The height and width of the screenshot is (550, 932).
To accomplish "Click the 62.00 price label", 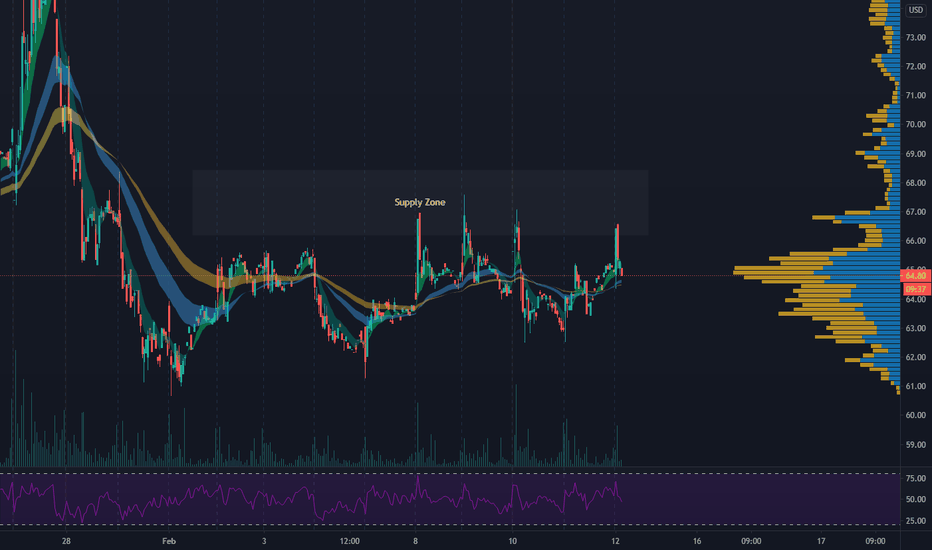I will [x=916, y=357].
